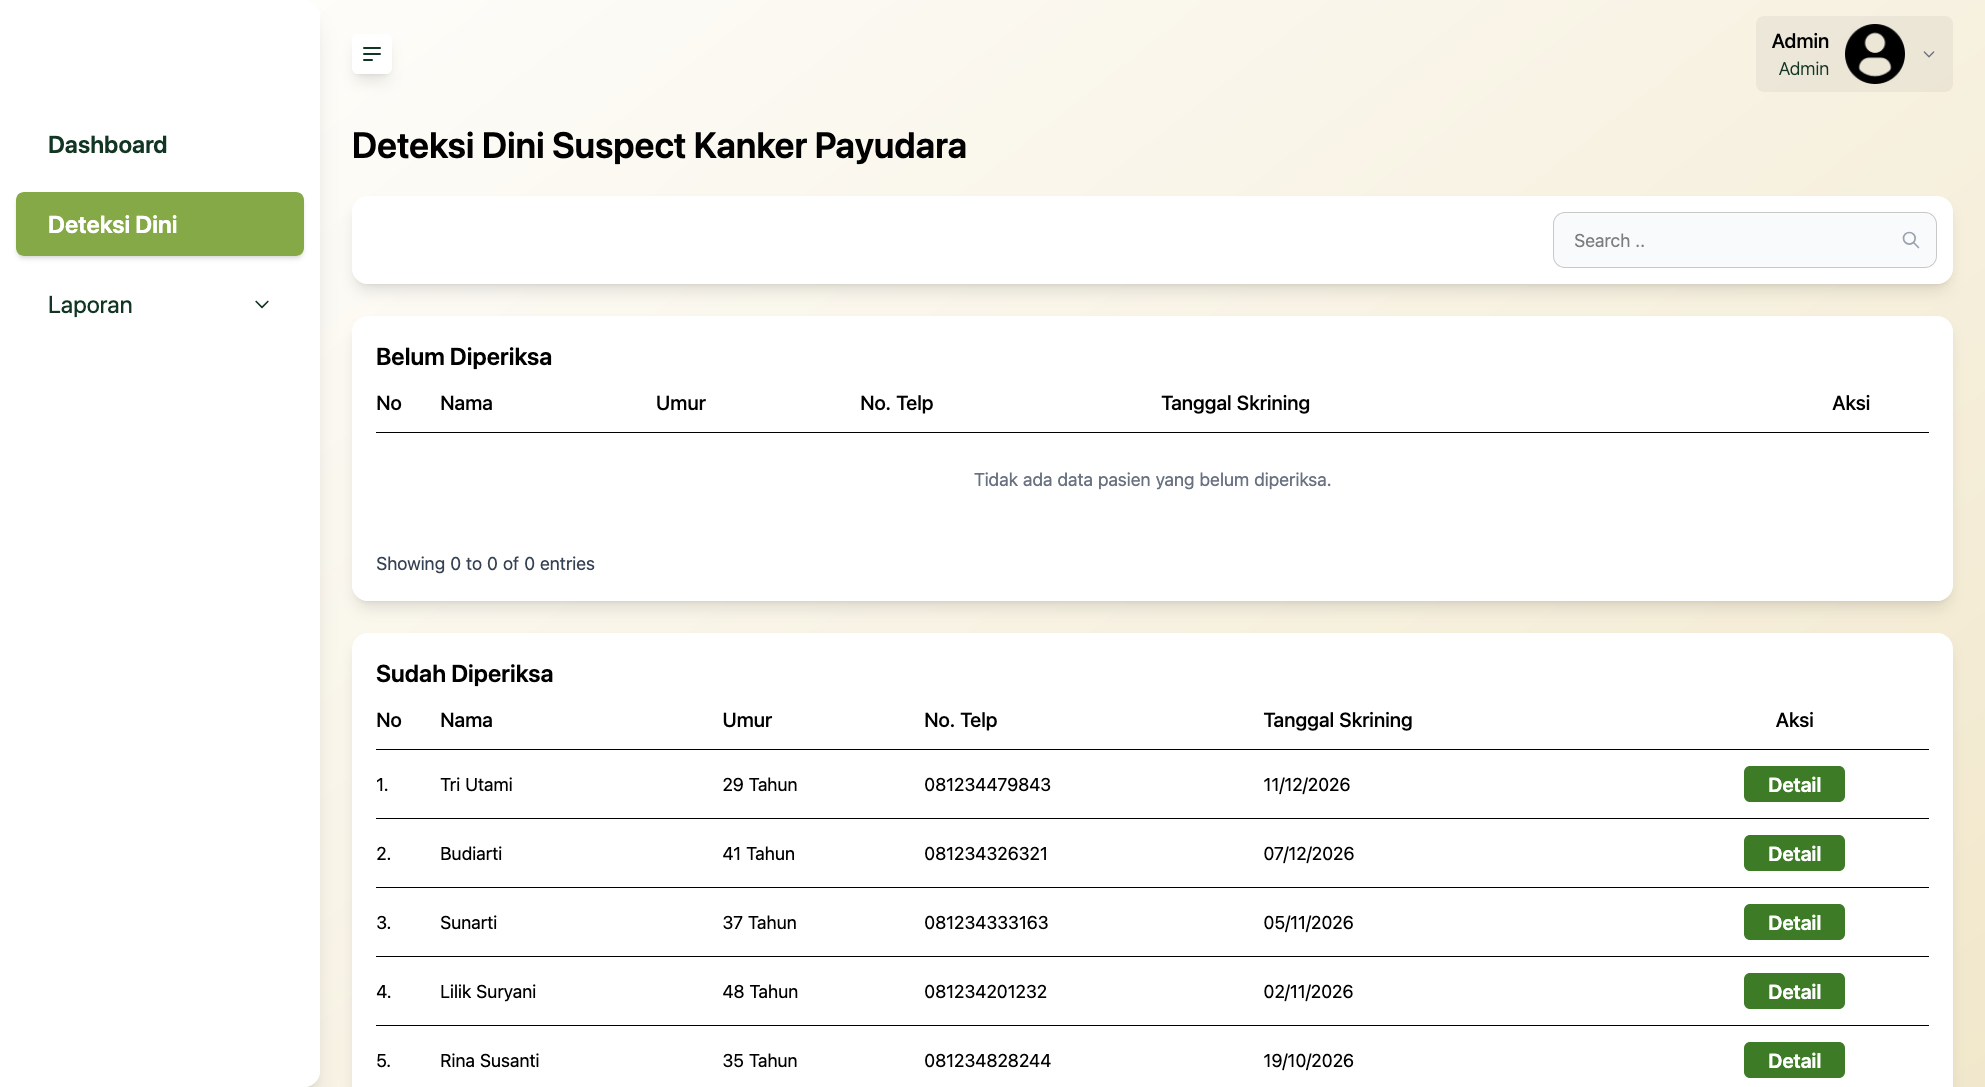Viewport: 1985px width, 1087px height.
Task: Click the No. Telp header in Belum Diperiksa
Action: [x=896, y=403]
